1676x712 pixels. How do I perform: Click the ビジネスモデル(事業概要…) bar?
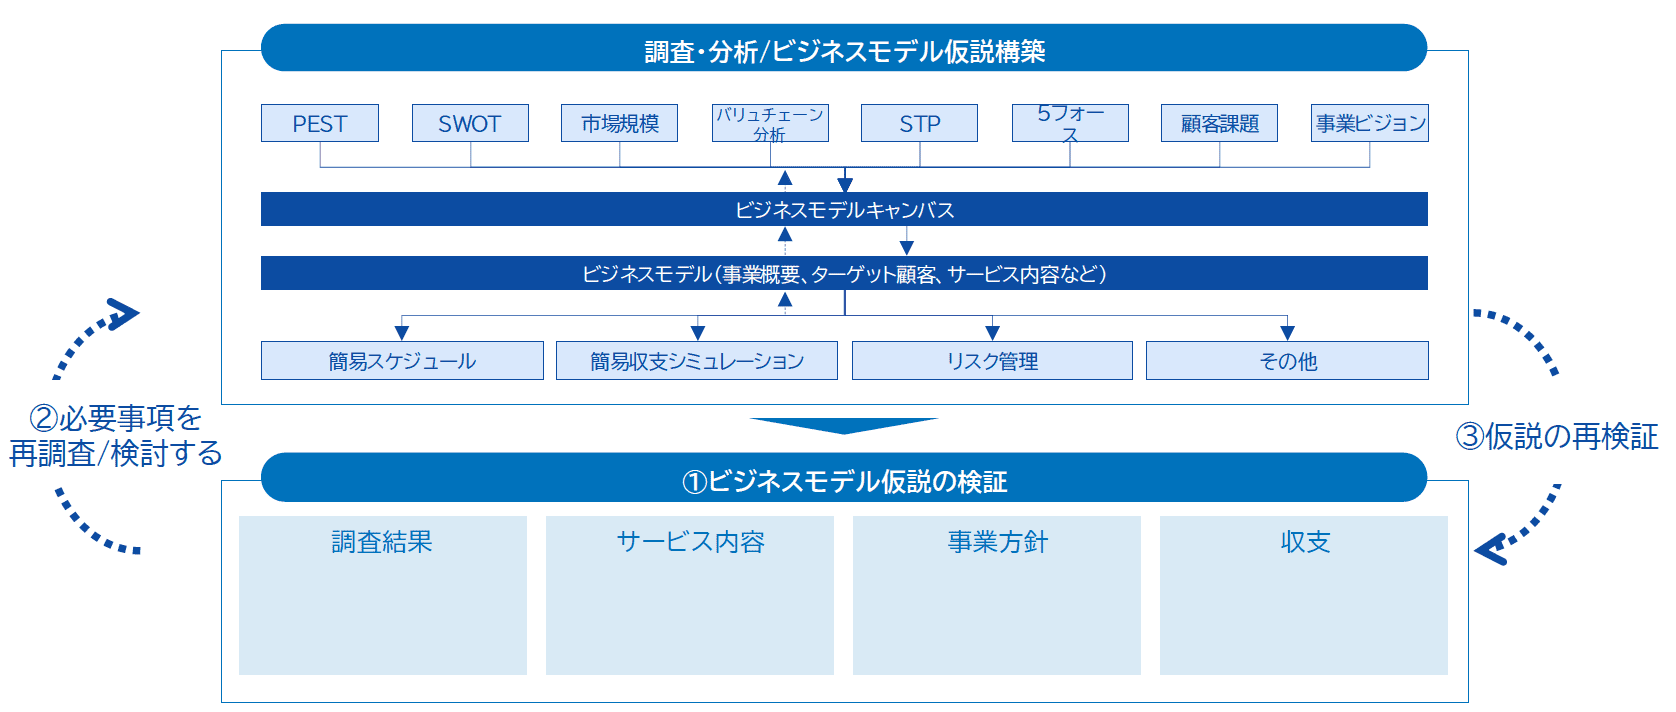(844, 273)
